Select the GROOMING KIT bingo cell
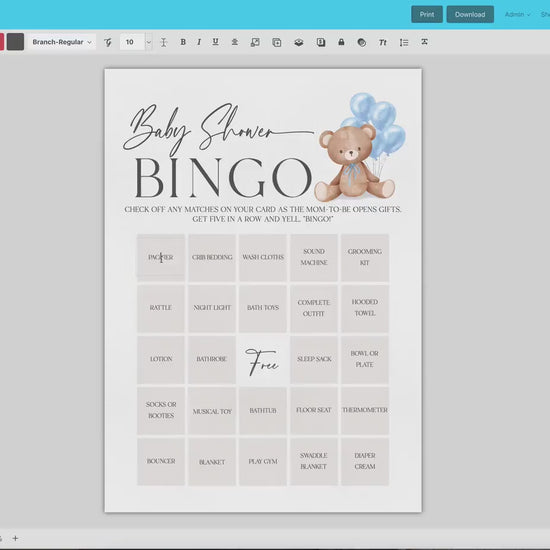 [365, 257]
